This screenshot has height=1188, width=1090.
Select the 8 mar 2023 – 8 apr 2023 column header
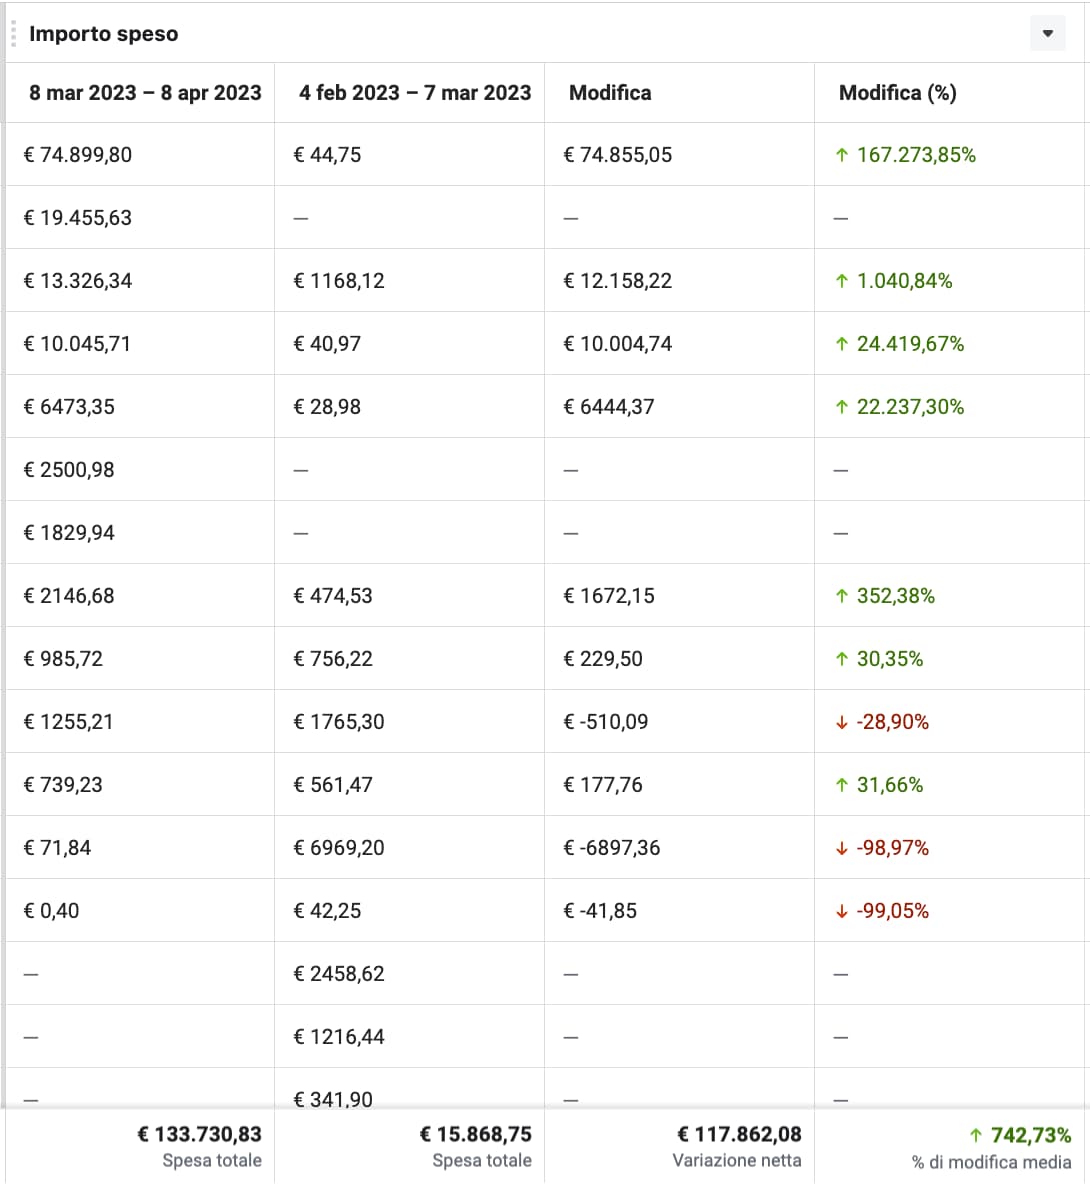[145, 93]
